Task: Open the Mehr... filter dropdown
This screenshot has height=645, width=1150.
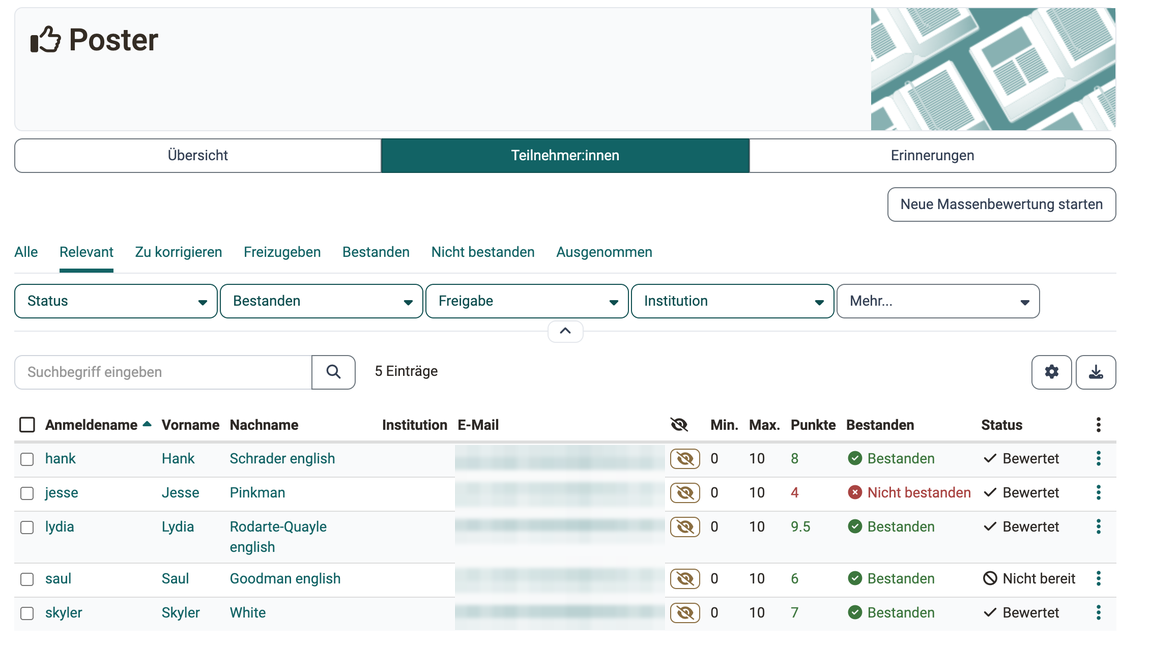Action: pos(938,302)
